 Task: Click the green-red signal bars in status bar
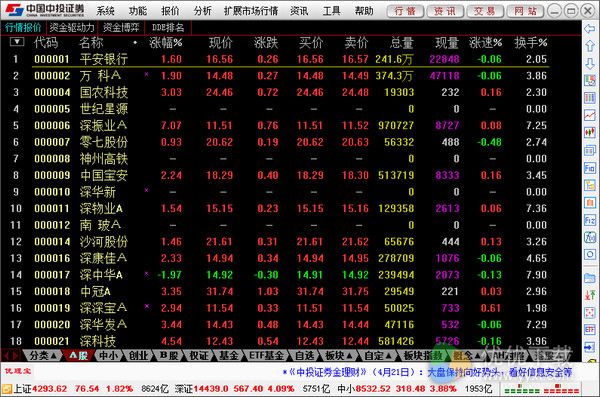pyautogui.click(x=541, y=389)
